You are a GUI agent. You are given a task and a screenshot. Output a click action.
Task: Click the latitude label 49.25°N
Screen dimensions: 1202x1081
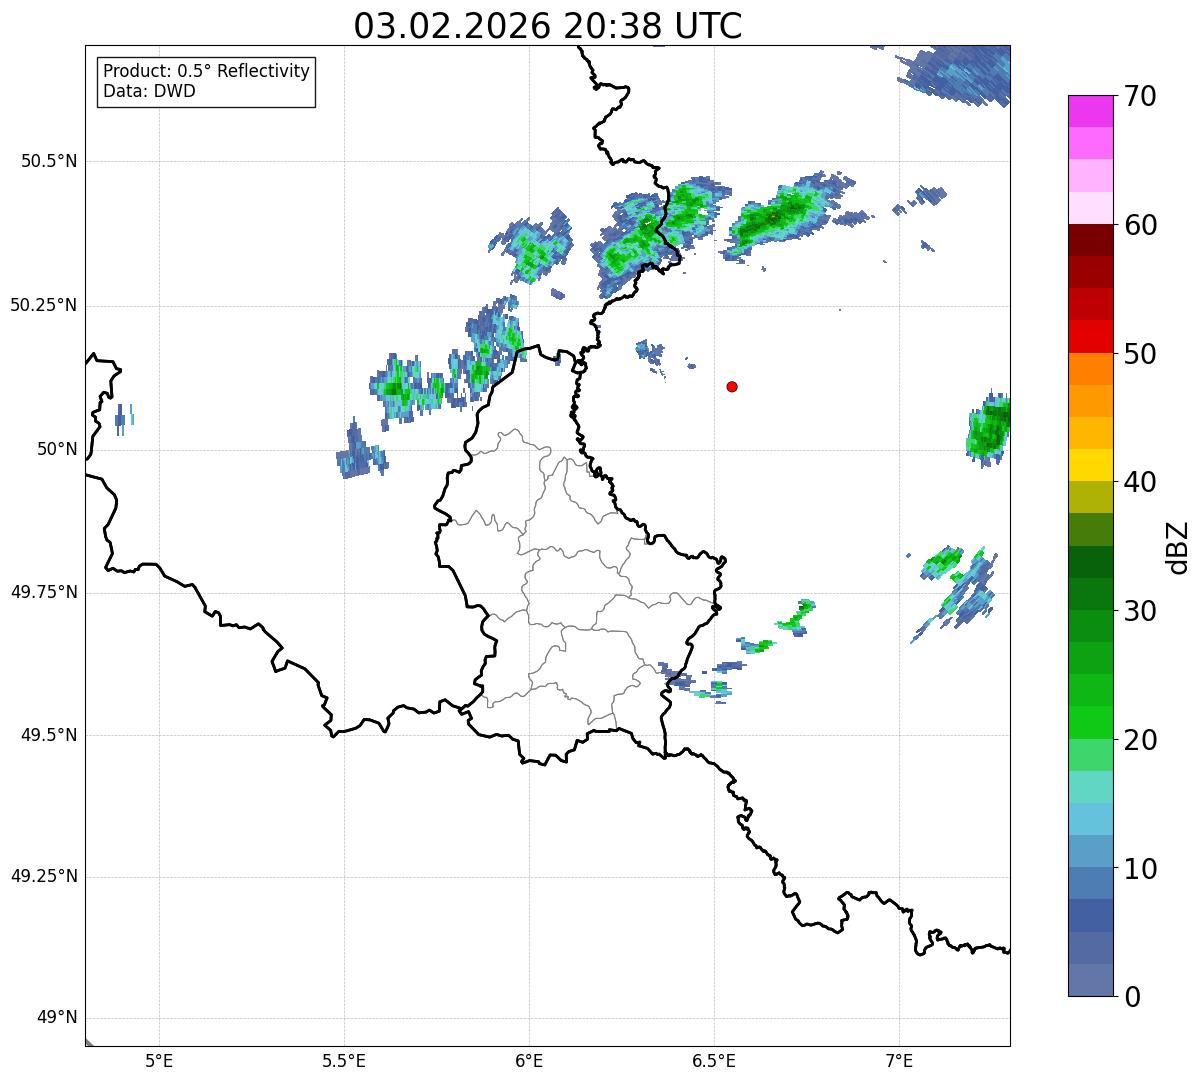(x=44, y=877)
